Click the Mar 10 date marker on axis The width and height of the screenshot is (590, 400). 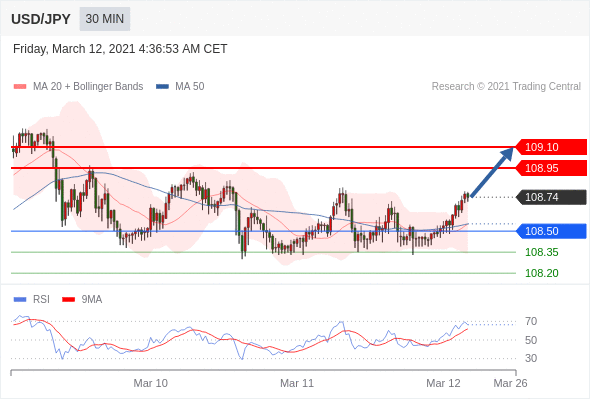pyautogui.click(x=151, y=383)
